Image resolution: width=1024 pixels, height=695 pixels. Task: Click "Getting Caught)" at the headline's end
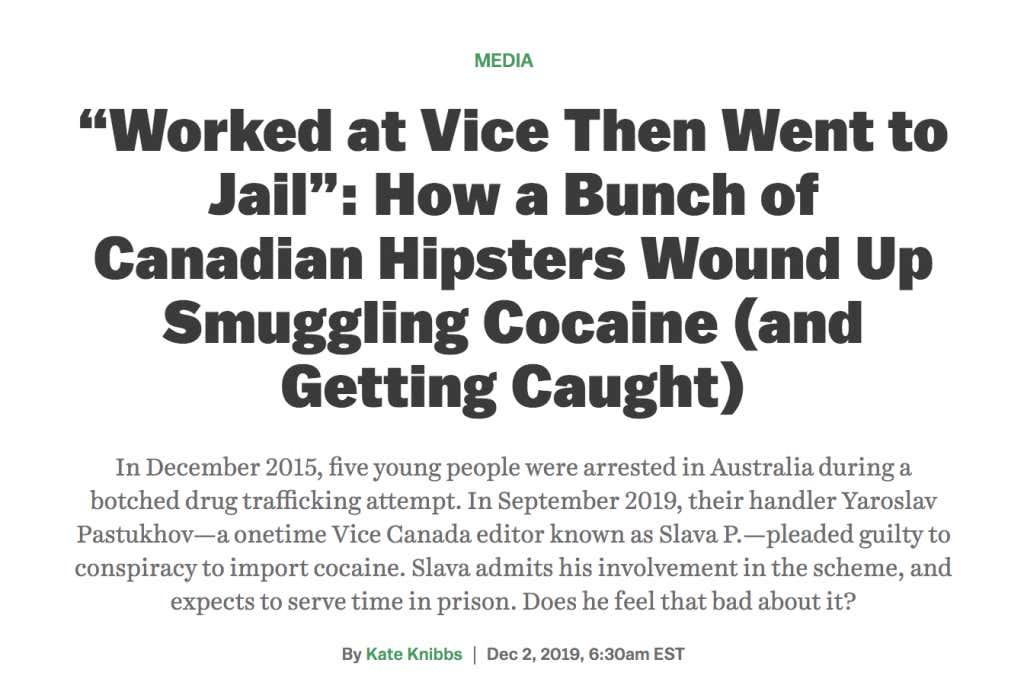tap(512, 388)
